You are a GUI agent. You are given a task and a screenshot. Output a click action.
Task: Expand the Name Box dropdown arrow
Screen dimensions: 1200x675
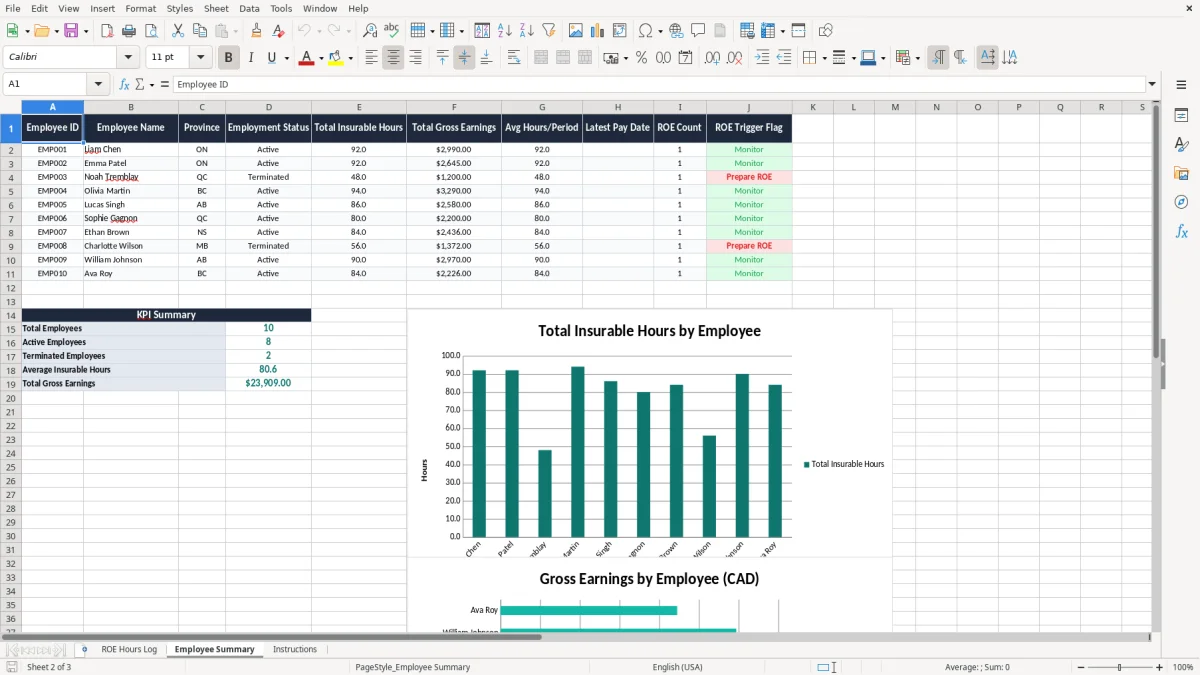(x=98, y=84)
